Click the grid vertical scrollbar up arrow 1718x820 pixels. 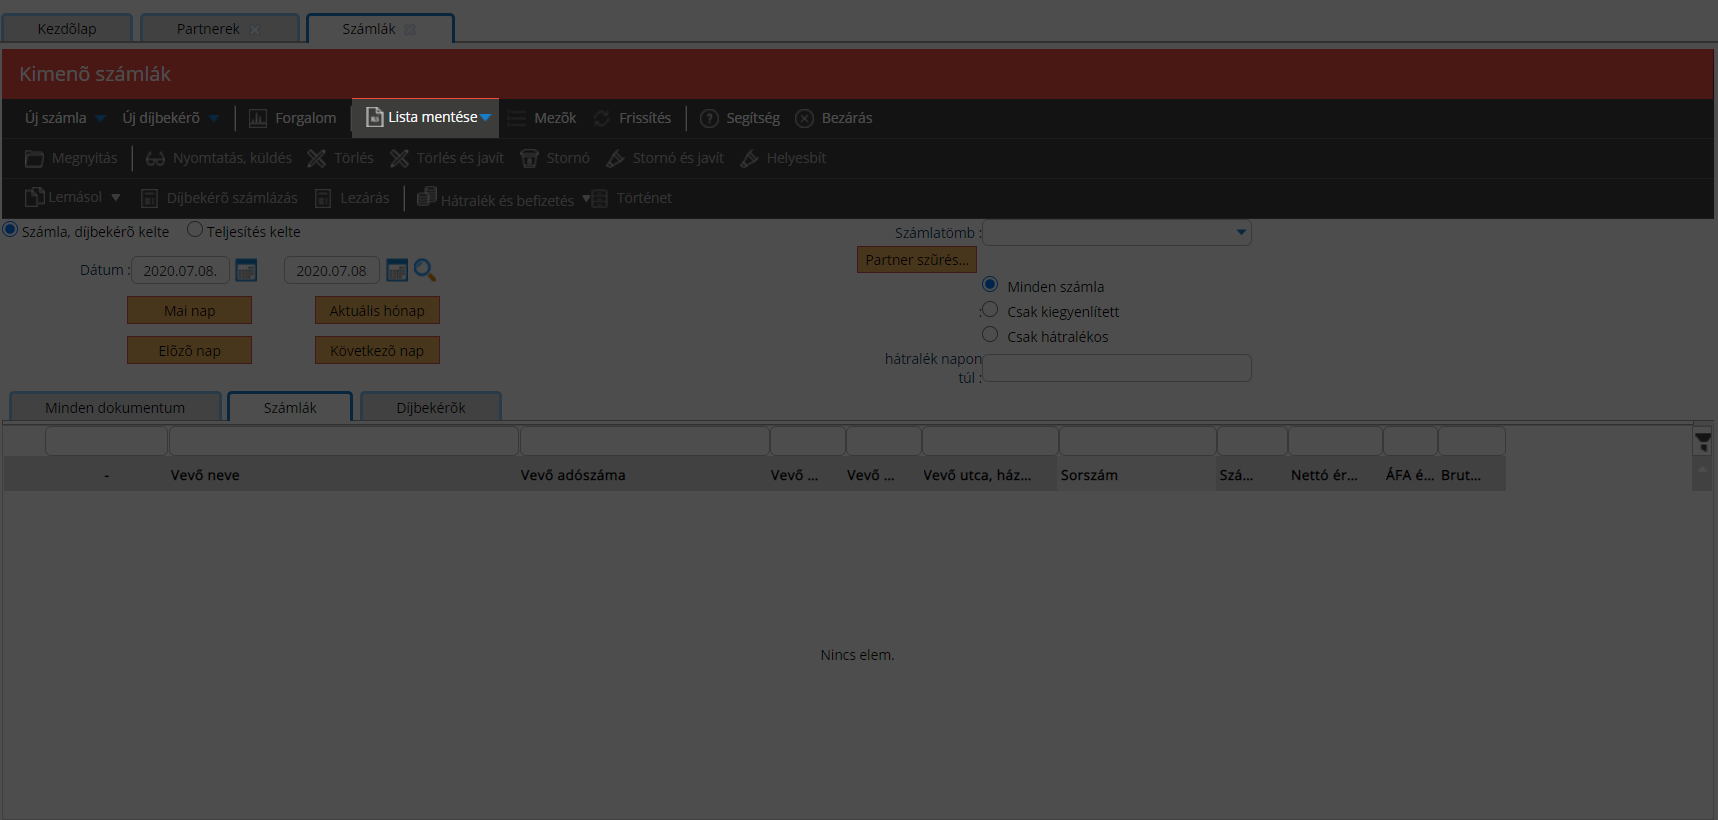tap(1702, 469)
